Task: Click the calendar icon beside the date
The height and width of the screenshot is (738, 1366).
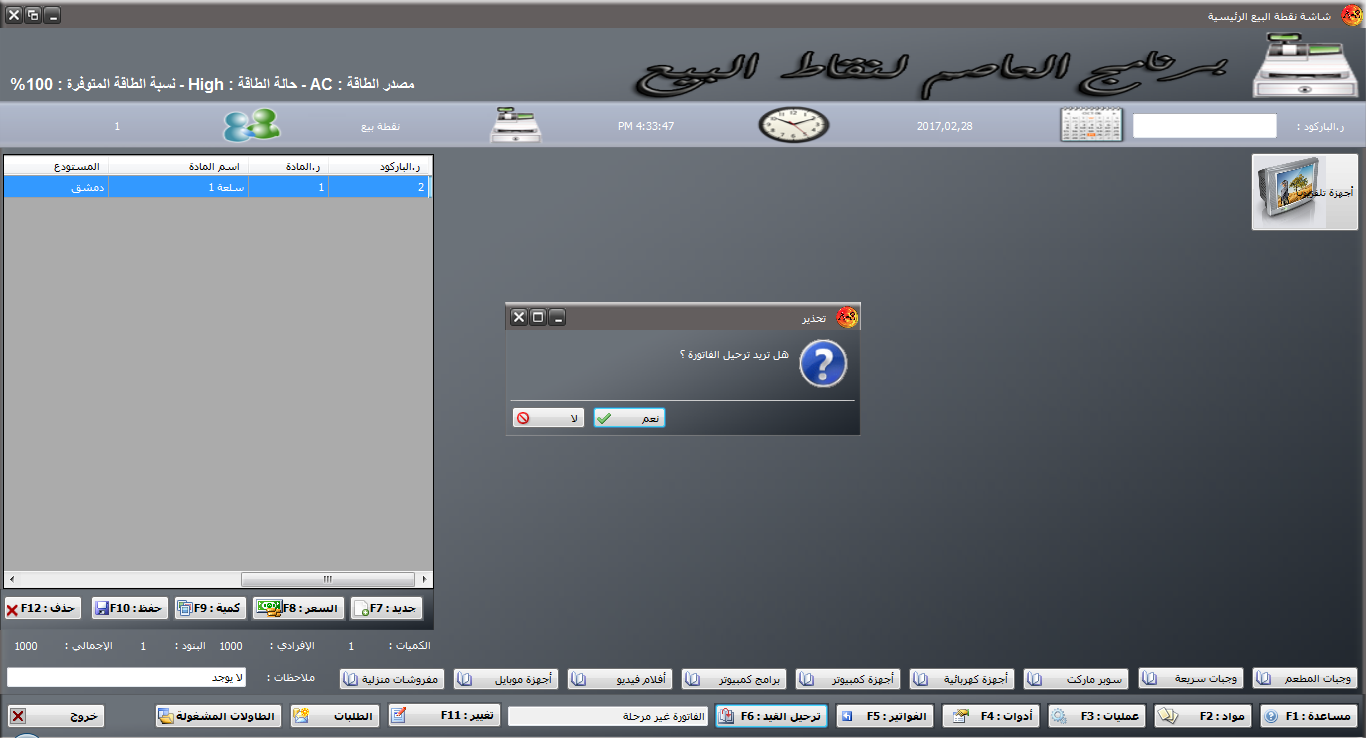Action: [x=1091, y=126]
